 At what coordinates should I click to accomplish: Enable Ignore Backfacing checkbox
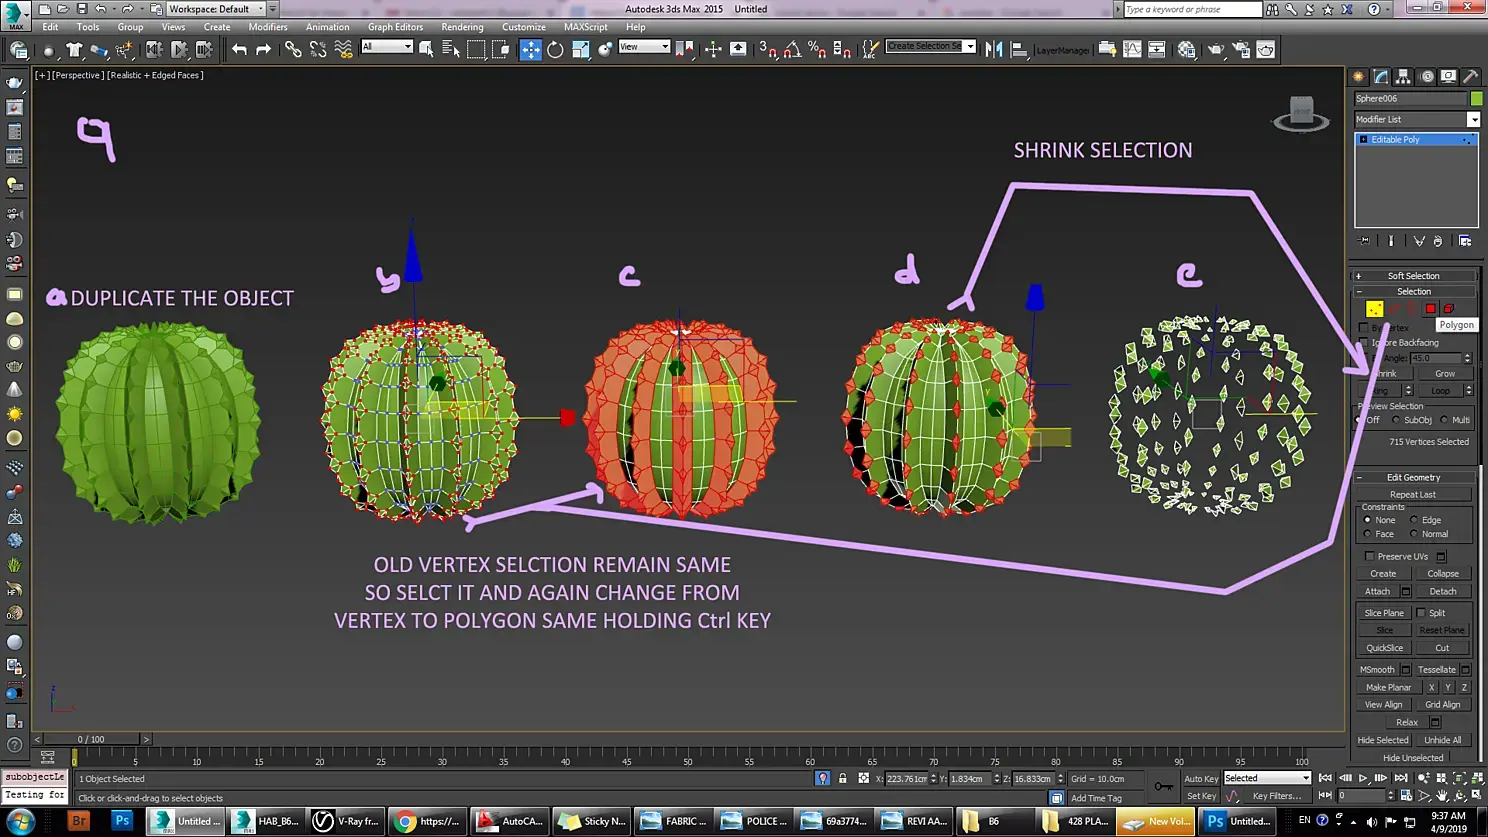(1364, 343)
